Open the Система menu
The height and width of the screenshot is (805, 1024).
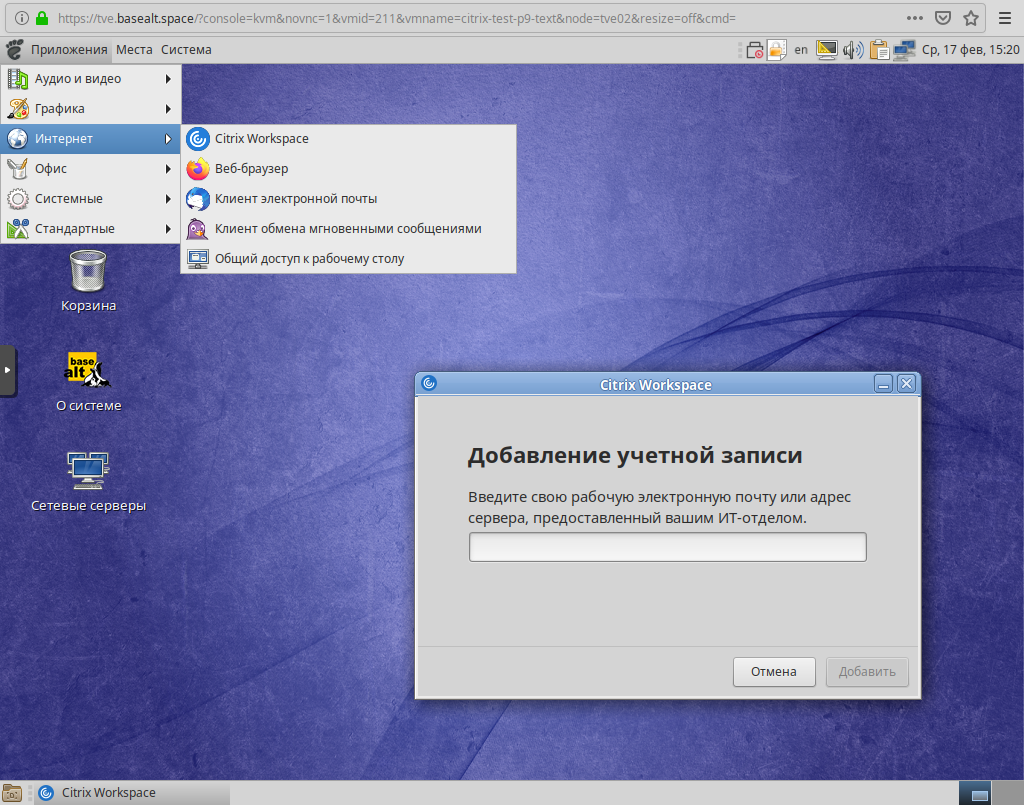pos(186,50)
